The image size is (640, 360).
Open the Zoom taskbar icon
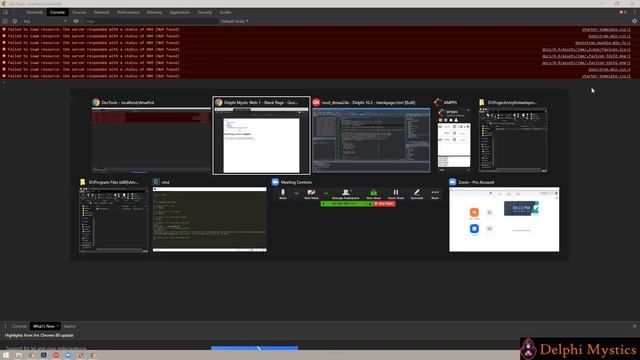point(68,356)
